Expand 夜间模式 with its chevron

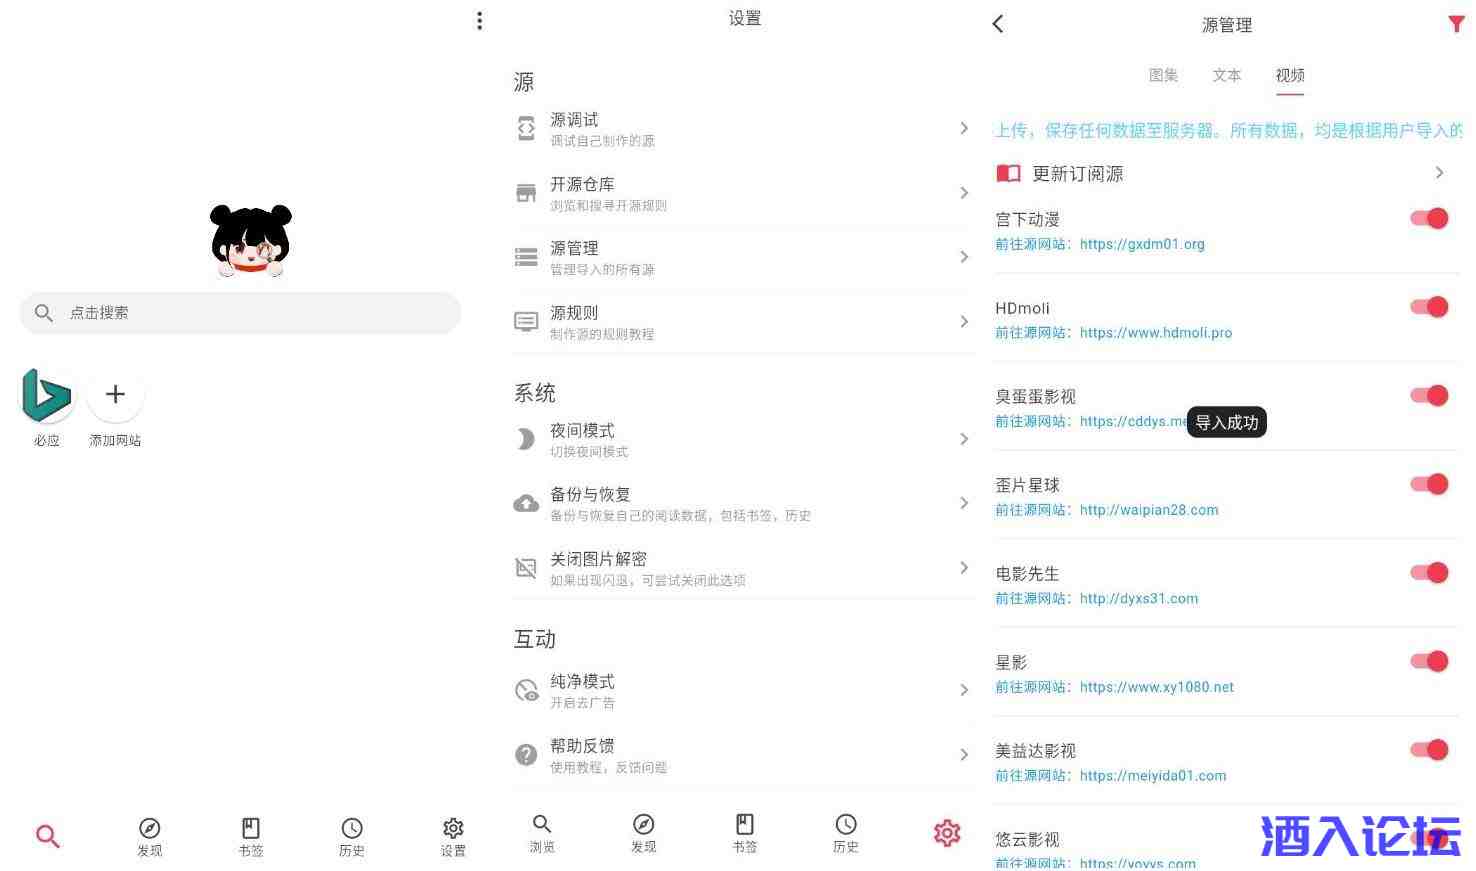coord(964,439)
